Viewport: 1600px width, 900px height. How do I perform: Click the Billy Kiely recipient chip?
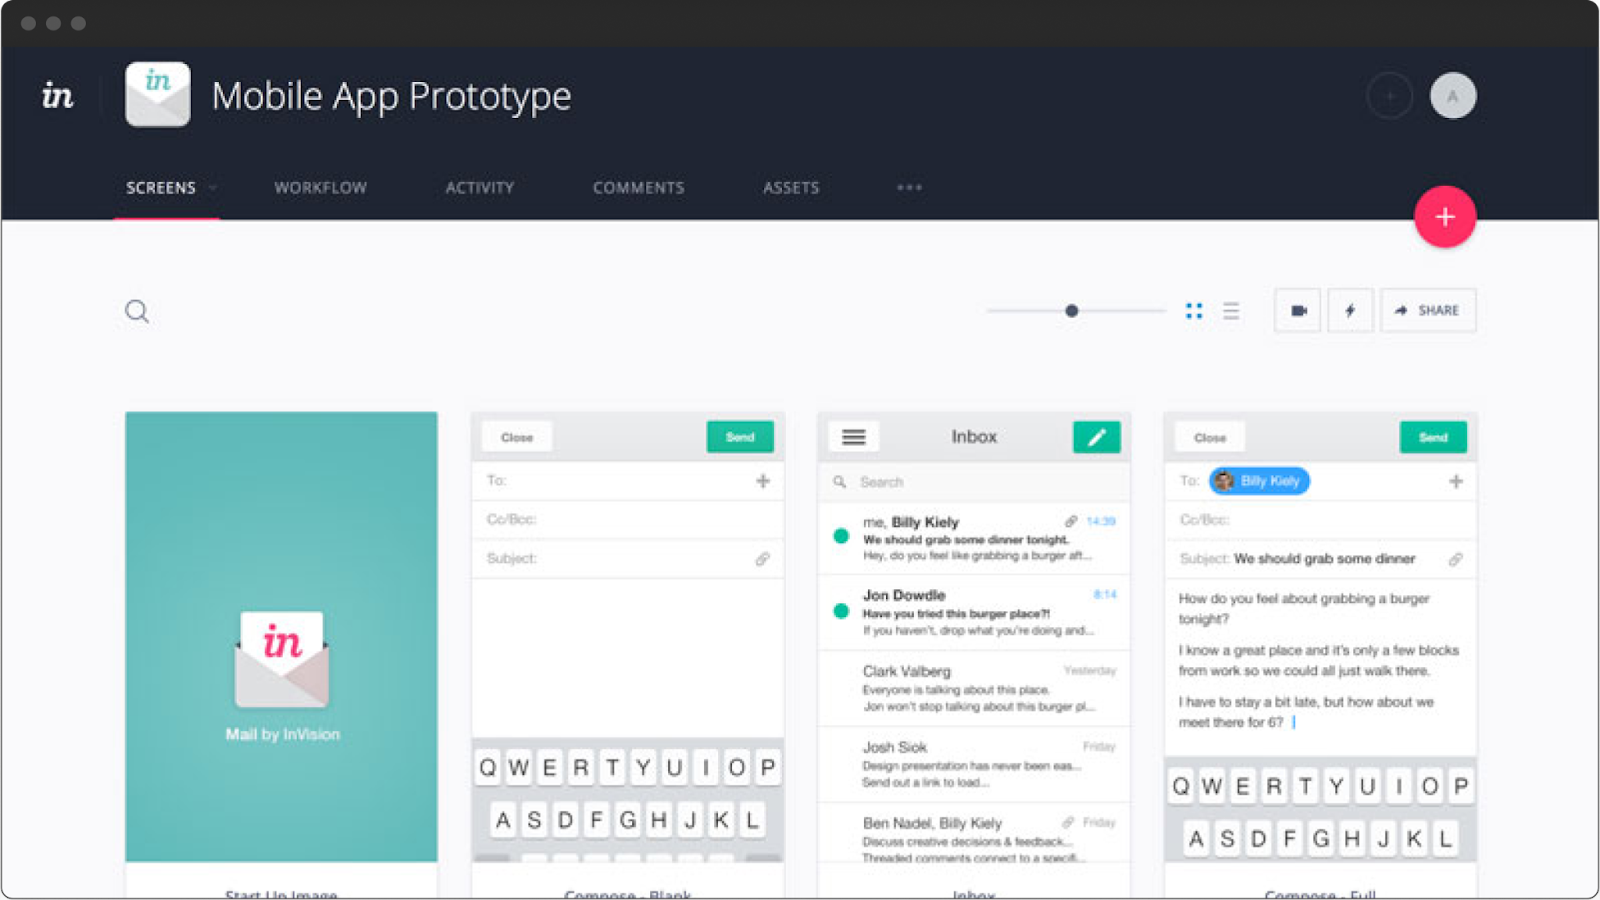click(1259, 481)
